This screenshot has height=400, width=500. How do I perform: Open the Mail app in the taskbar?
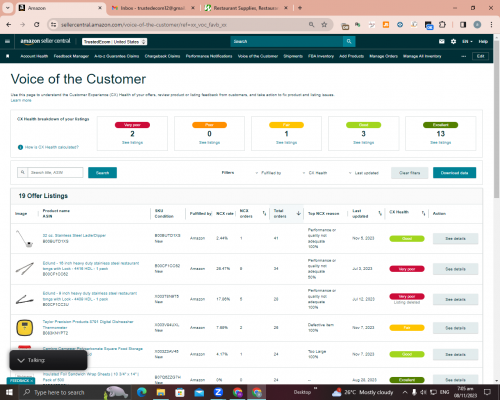[x=199, y=392]
